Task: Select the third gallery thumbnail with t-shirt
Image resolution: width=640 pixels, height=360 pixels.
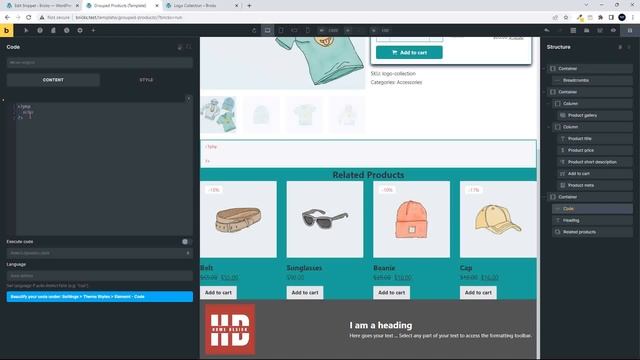Action: tap(305, 114)
